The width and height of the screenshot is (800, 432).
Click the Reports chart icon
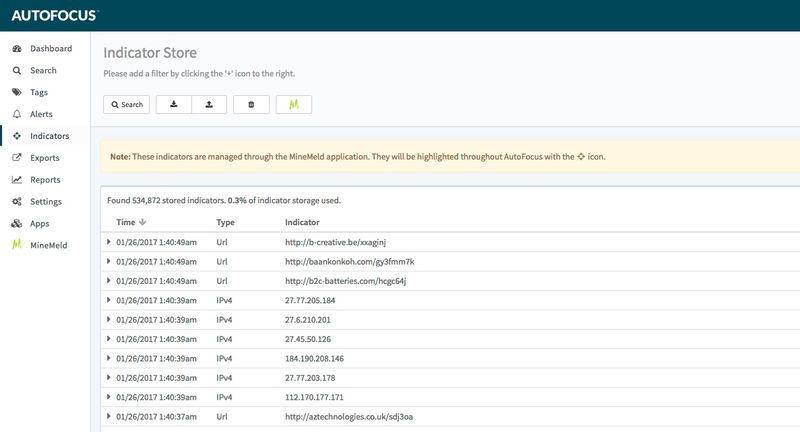click(x=17, y=180)
